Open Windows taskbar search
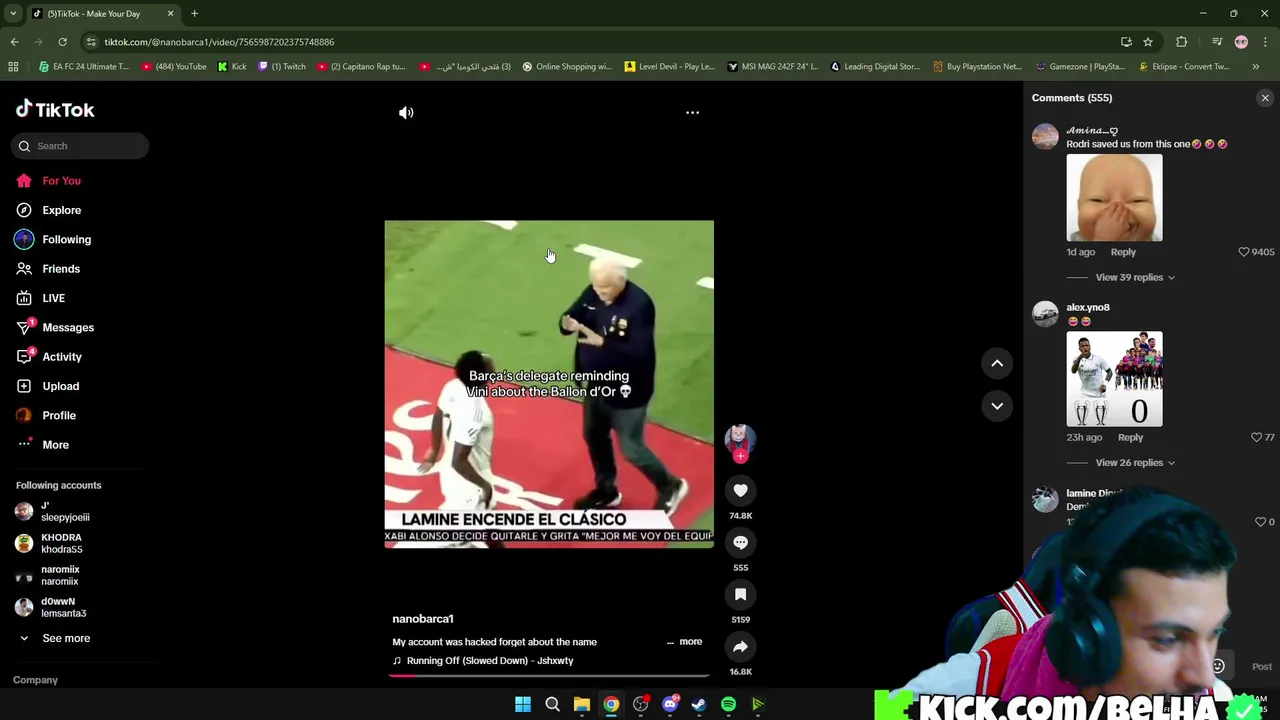Screen dimensions: 1280x720 click(552, 704)
